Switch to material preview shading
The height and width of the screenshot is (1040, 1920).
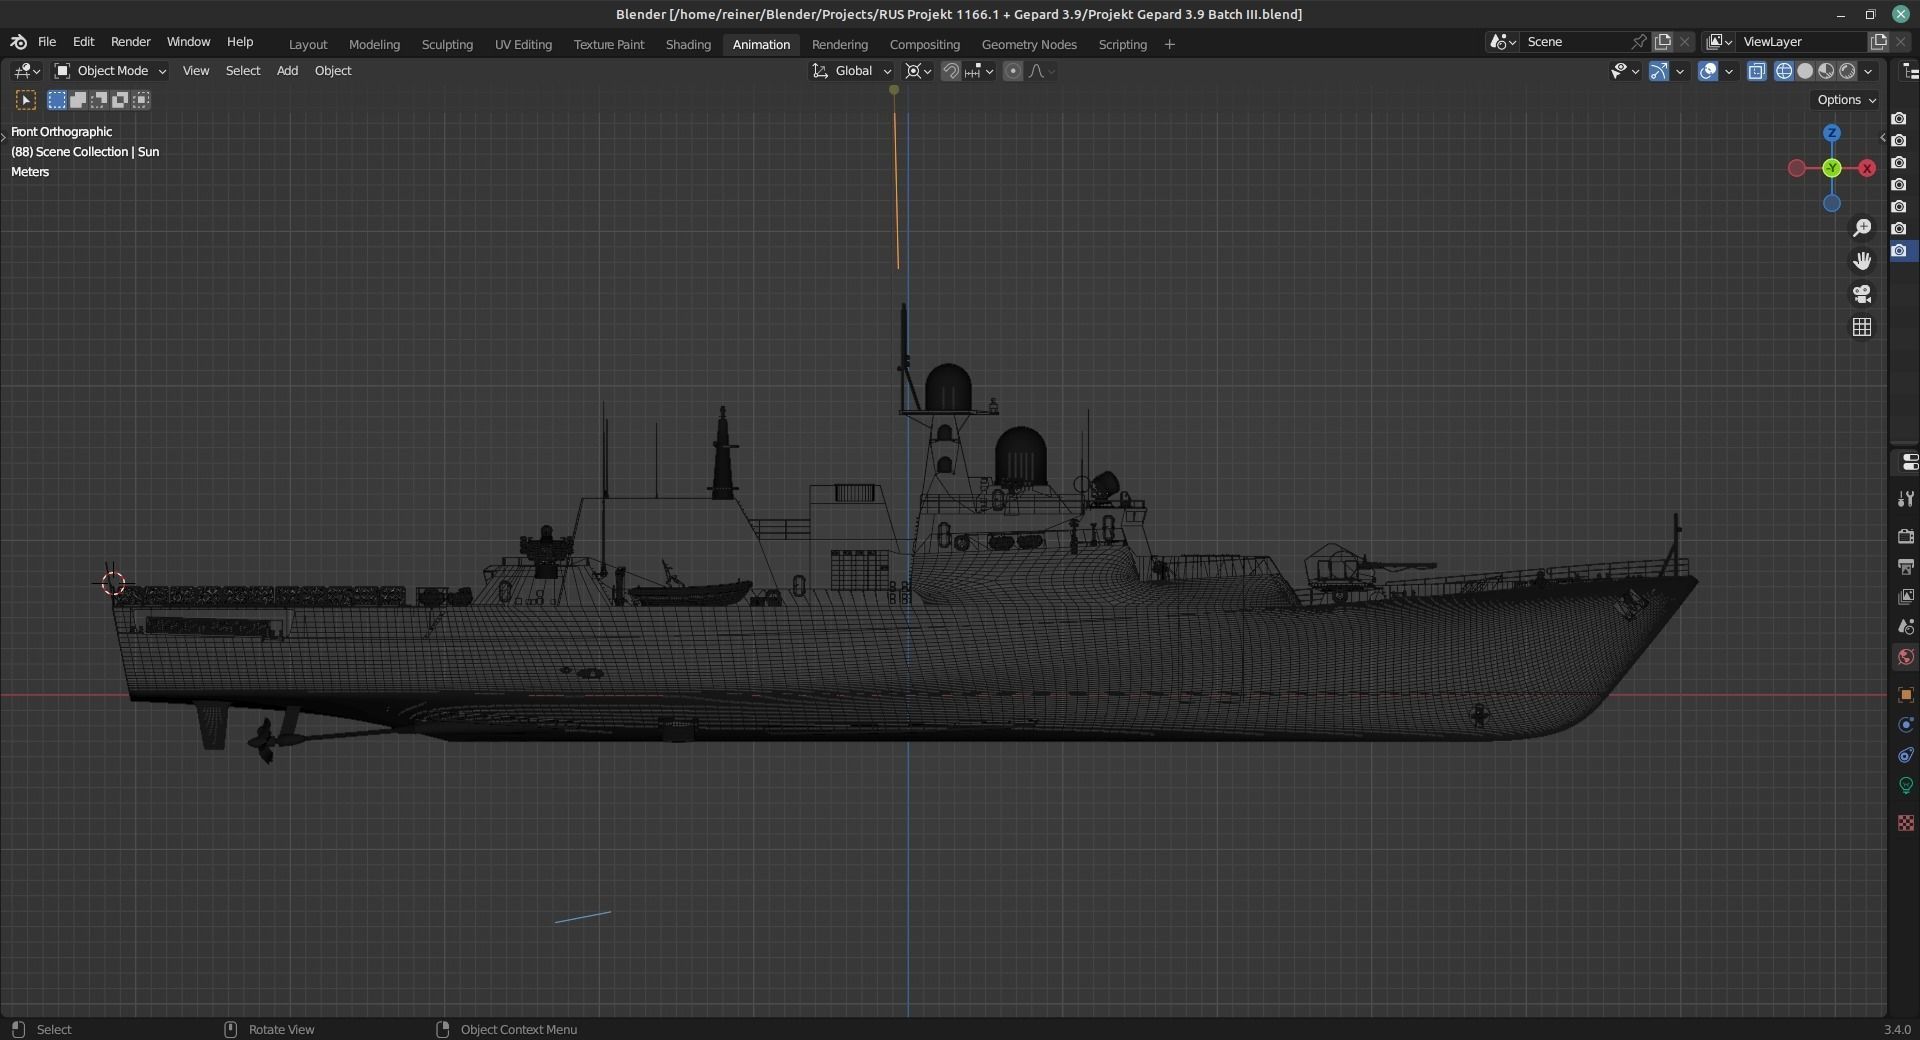point(1826,71)
